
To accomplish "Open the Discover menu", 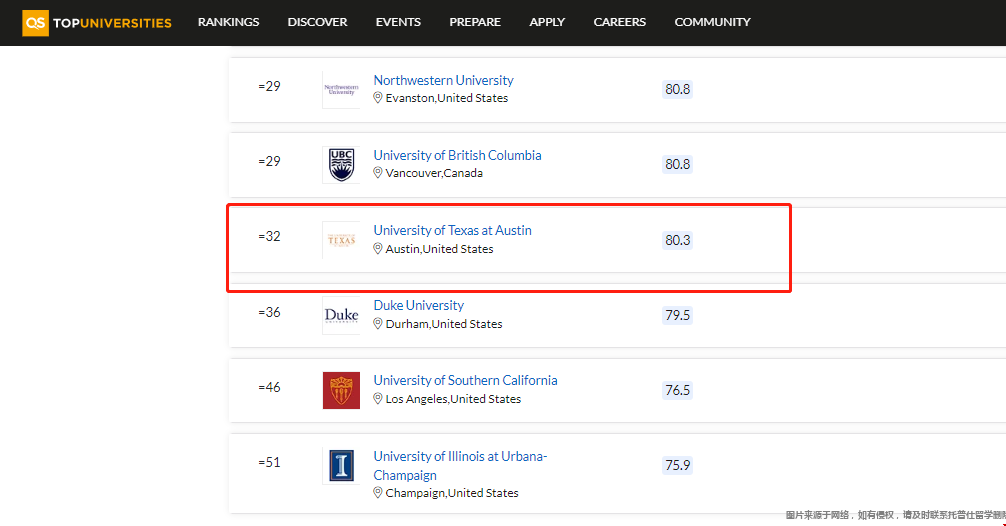I will coord(317,22).
